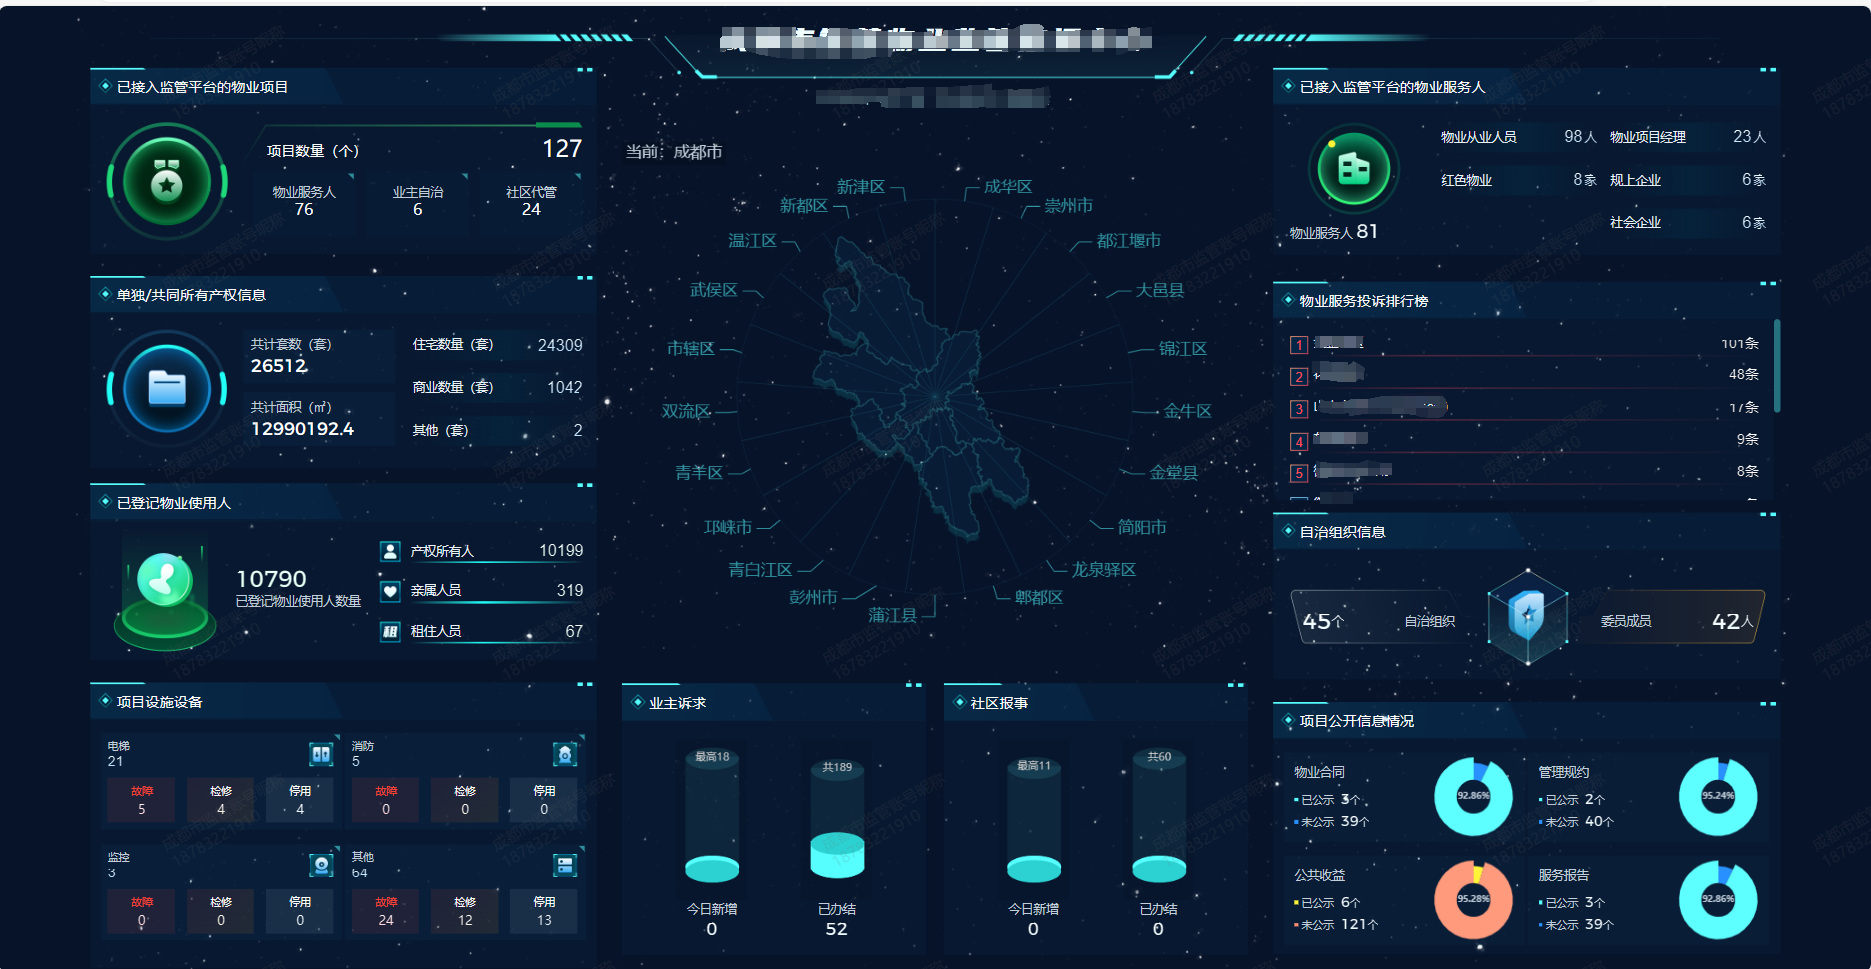This screenshot has width=1871, height=969.
Task: Select 武侯区 on the map
Action: (x=714, y=290)
